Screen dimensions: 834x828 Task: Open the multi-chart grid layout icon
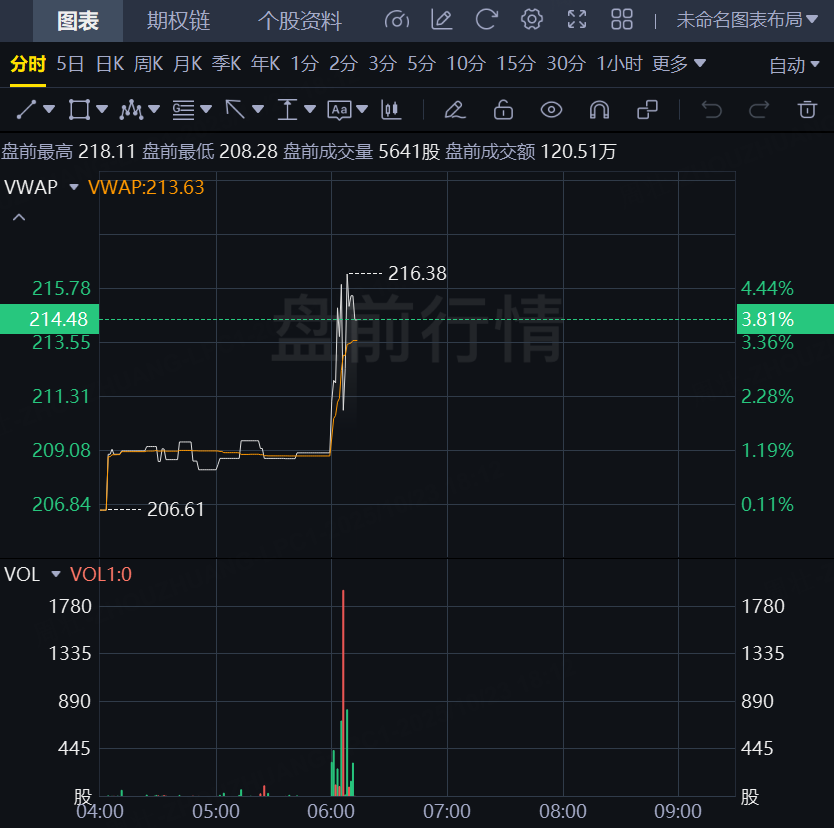621,20
